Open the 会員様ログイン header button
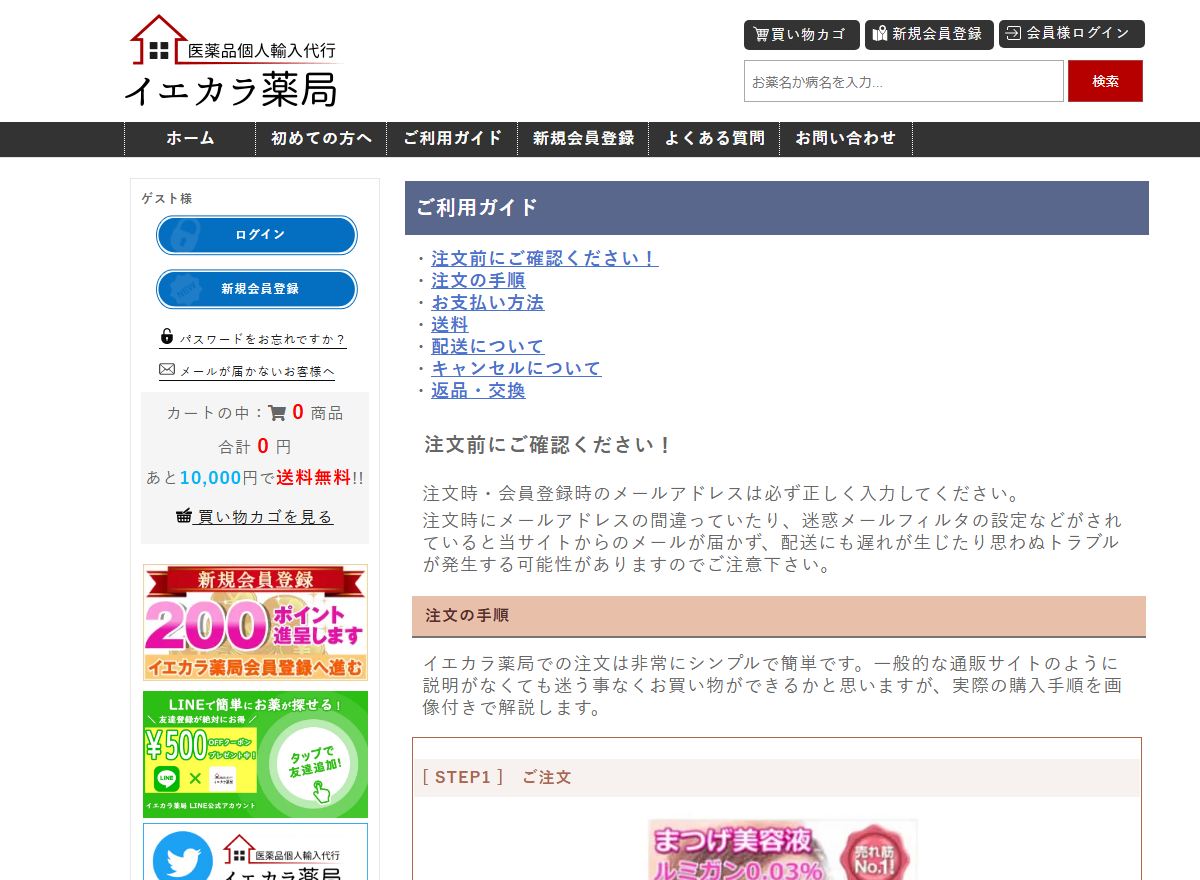1200x880 pixels. (1071, 33)
